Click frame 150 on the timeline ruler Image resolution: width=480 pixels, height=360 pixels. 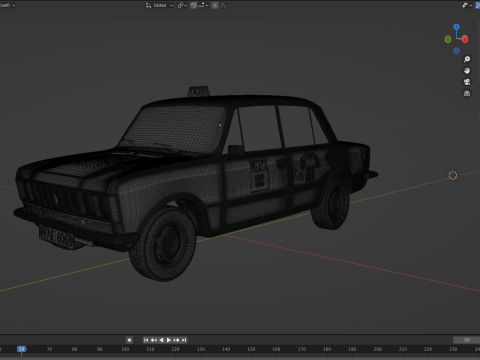click(x=251, y=349)
